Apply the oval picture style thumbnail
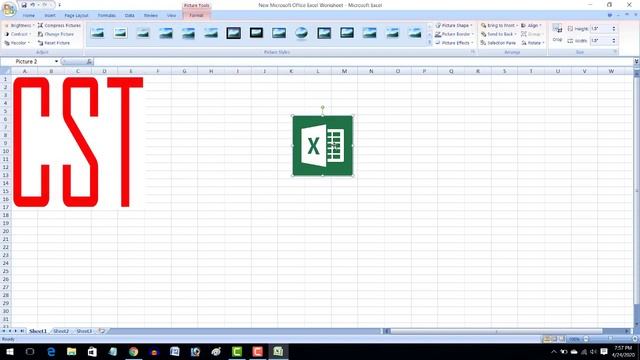The width and height of the screenshot is (640, 360). click(301, 33)
